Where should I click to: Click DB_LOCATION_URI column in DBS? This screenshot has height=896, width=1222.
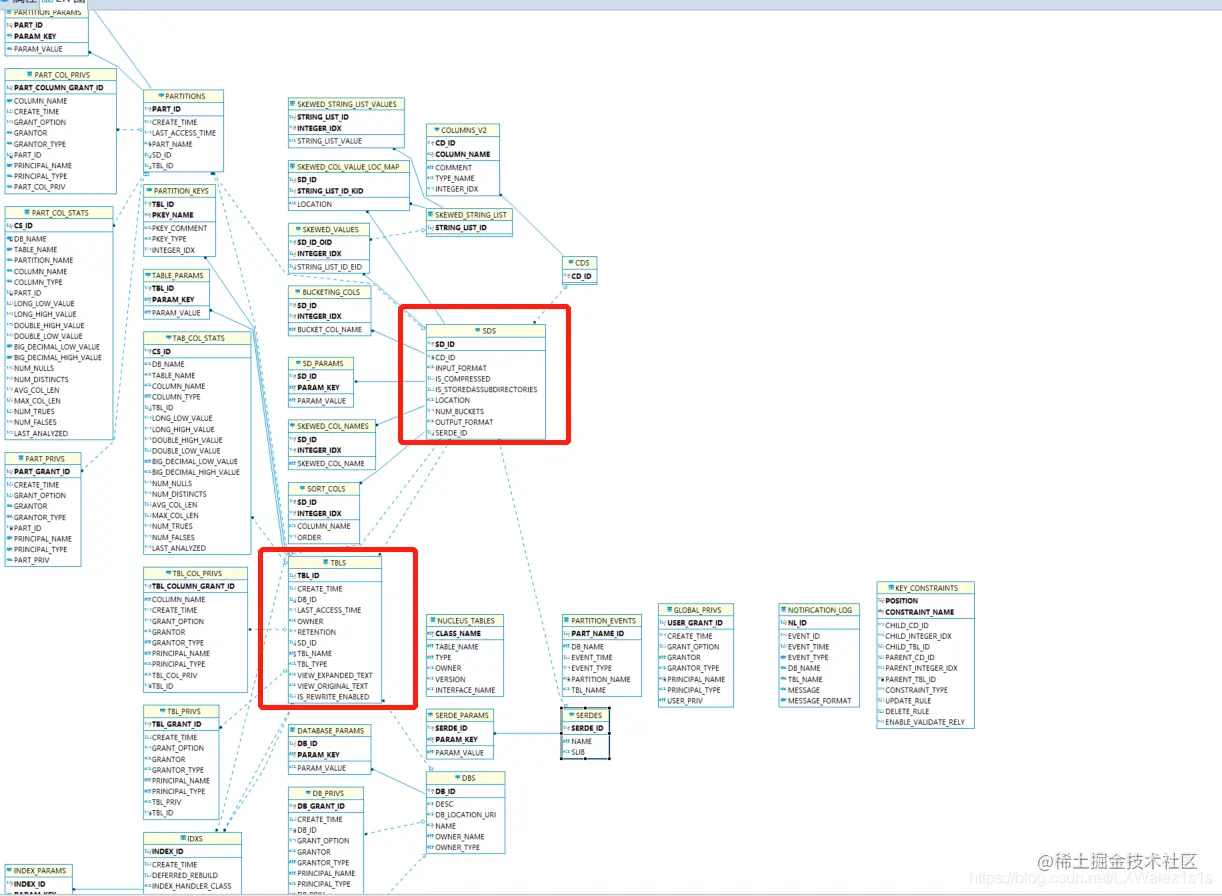465,815
